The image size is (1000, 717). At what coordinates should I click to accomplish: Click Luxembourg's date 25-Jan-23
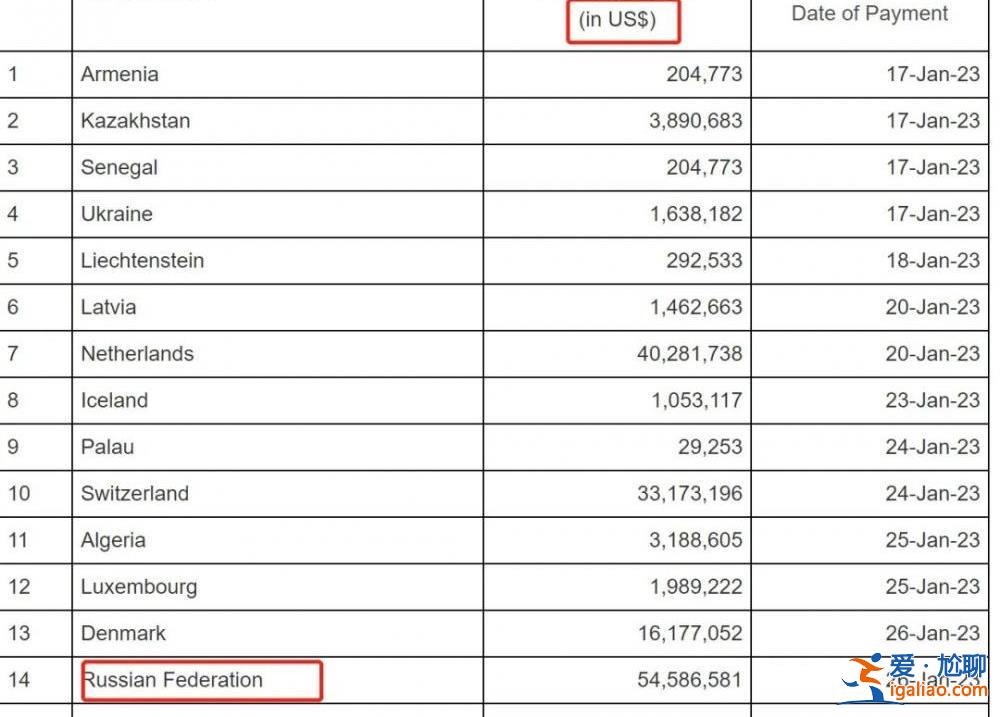(x=932, y=586)
